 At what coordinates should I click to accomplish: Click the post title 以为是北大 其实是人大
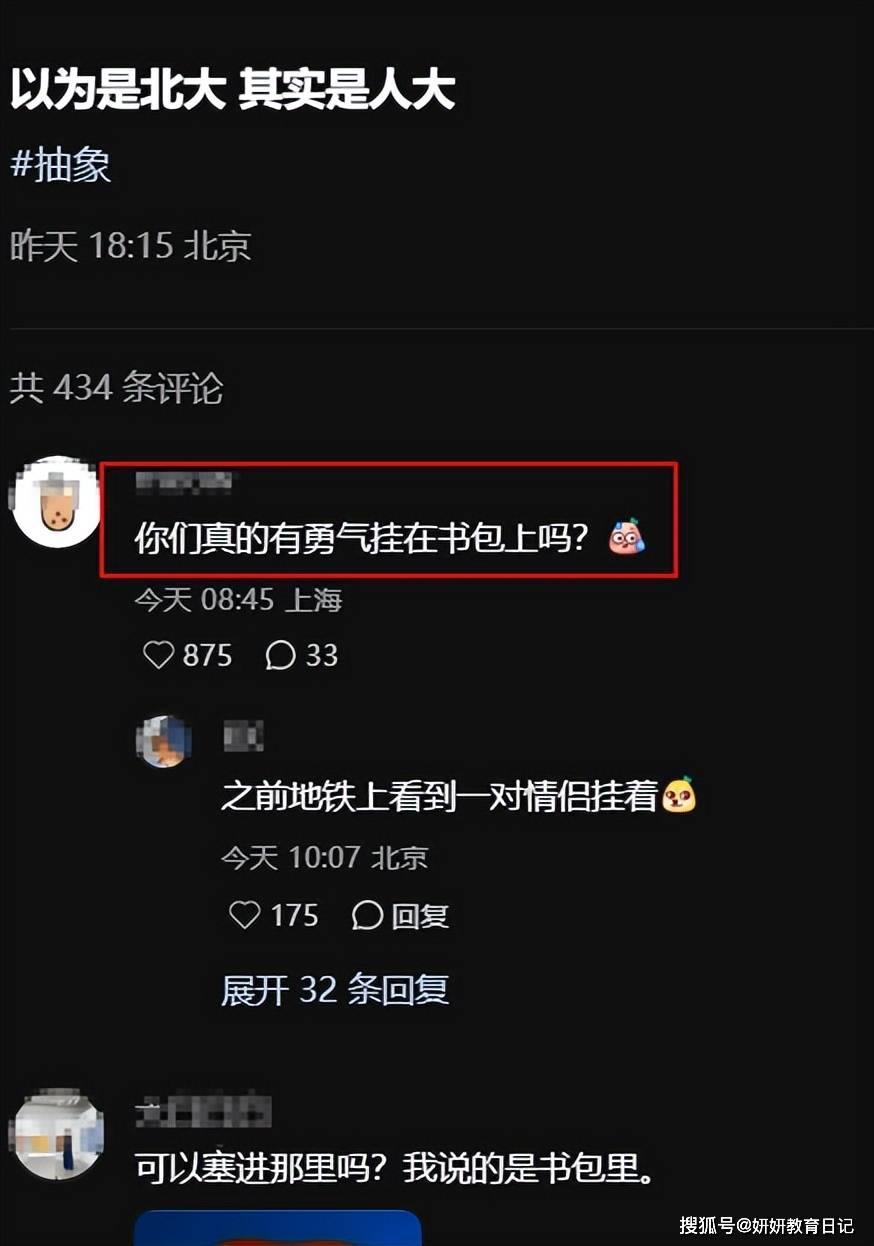tap(233, 90)
